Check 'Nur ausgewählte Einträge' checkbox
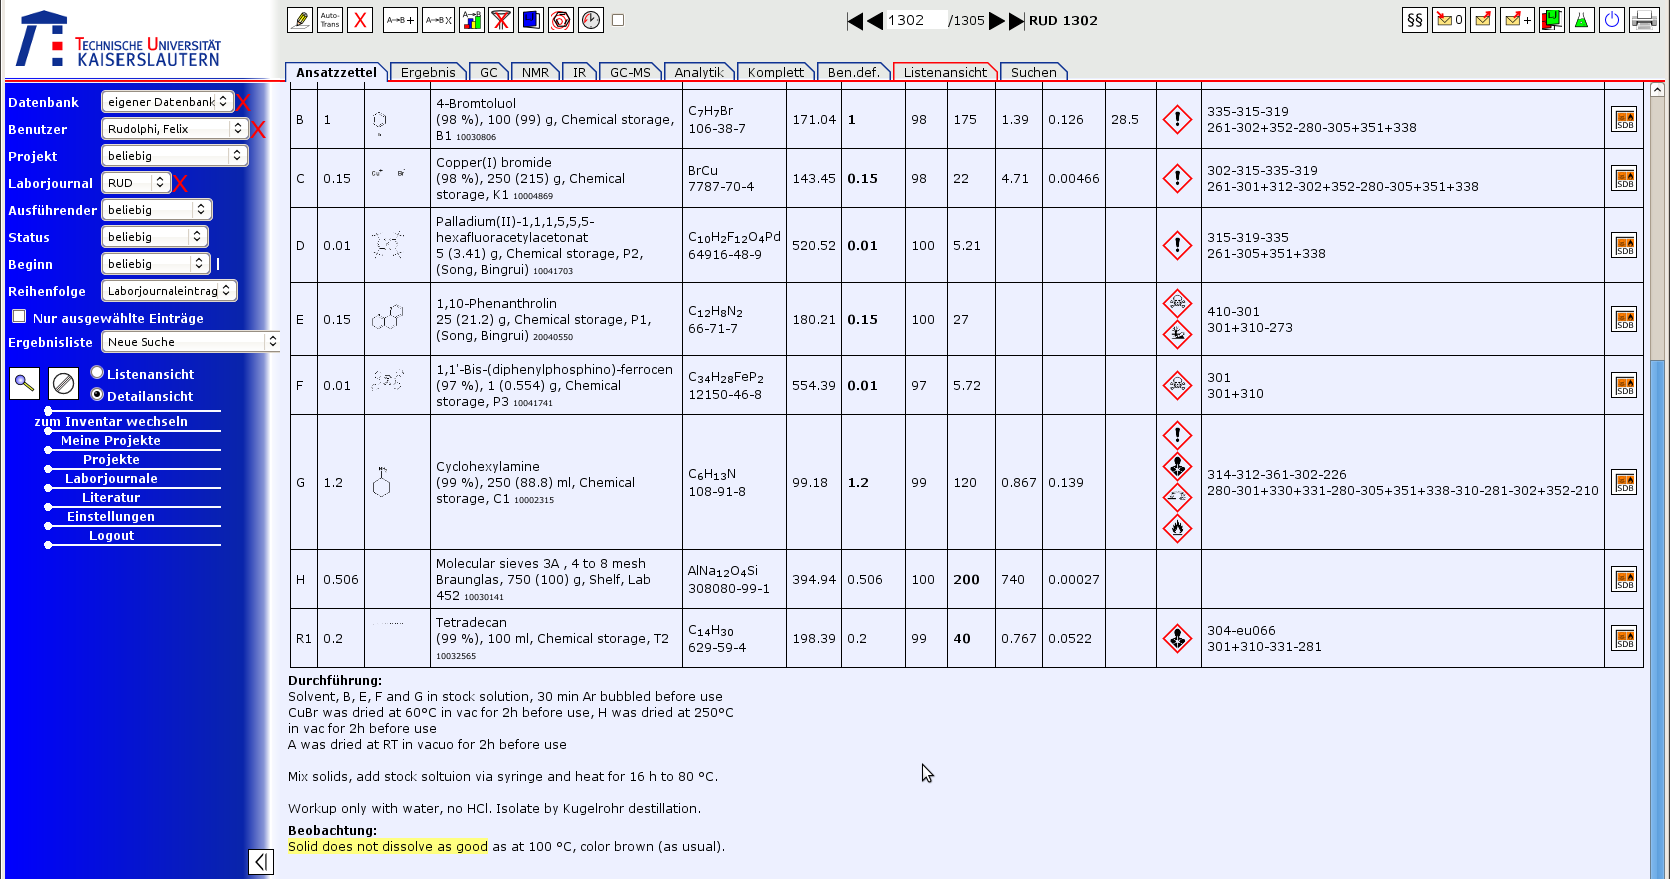Viewport: 1670px width, 879px height. coord(19,317)
